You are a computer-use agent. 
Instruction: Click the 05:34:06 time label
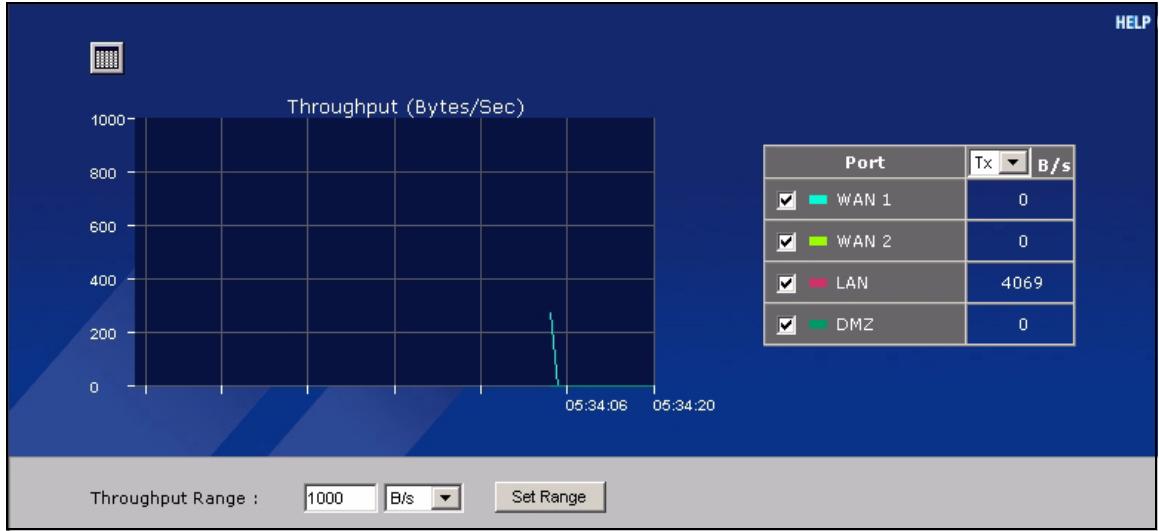(x=597, y=405)
